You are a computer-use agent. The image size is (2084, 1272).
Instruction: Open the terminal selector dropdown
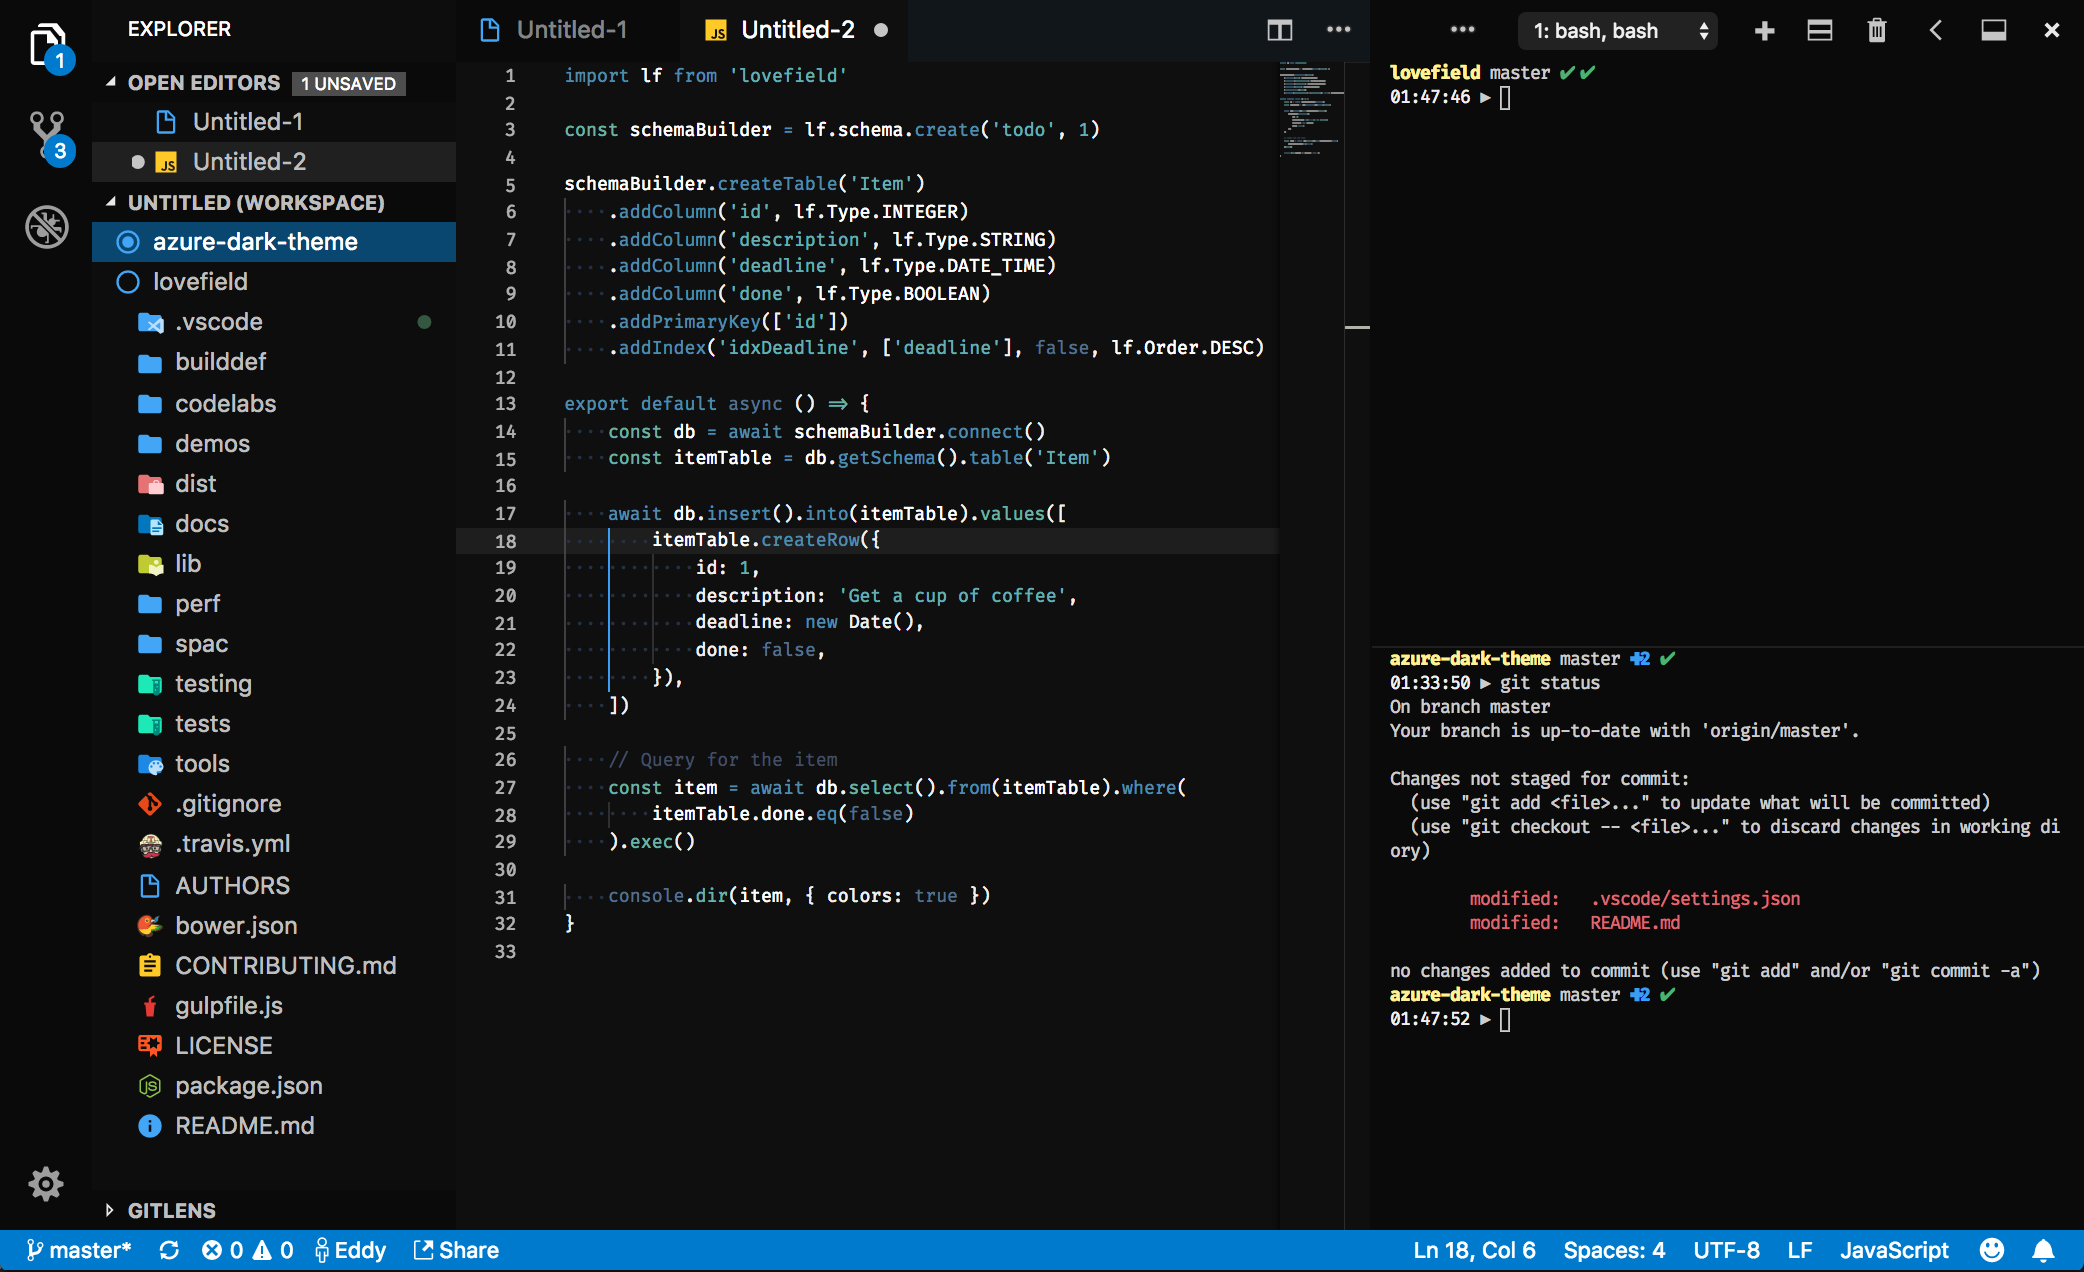tap(1617, 31)
